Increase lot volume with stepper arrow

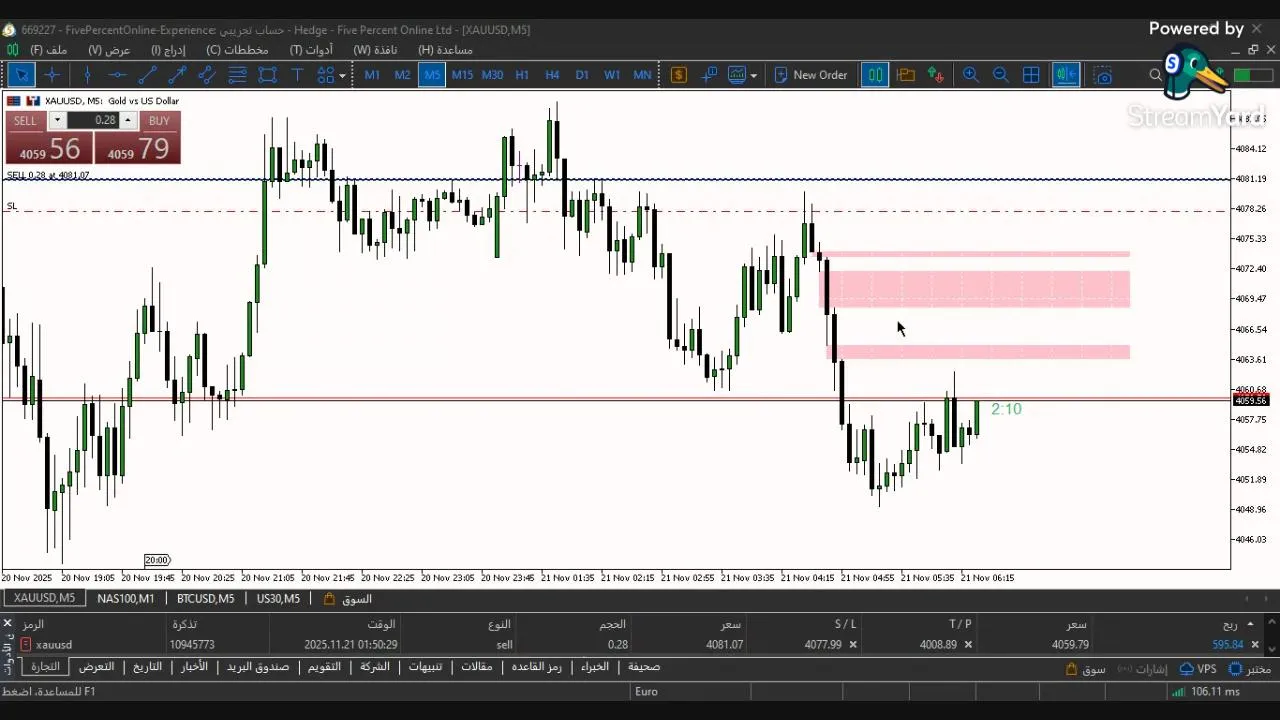click(127, 120)
